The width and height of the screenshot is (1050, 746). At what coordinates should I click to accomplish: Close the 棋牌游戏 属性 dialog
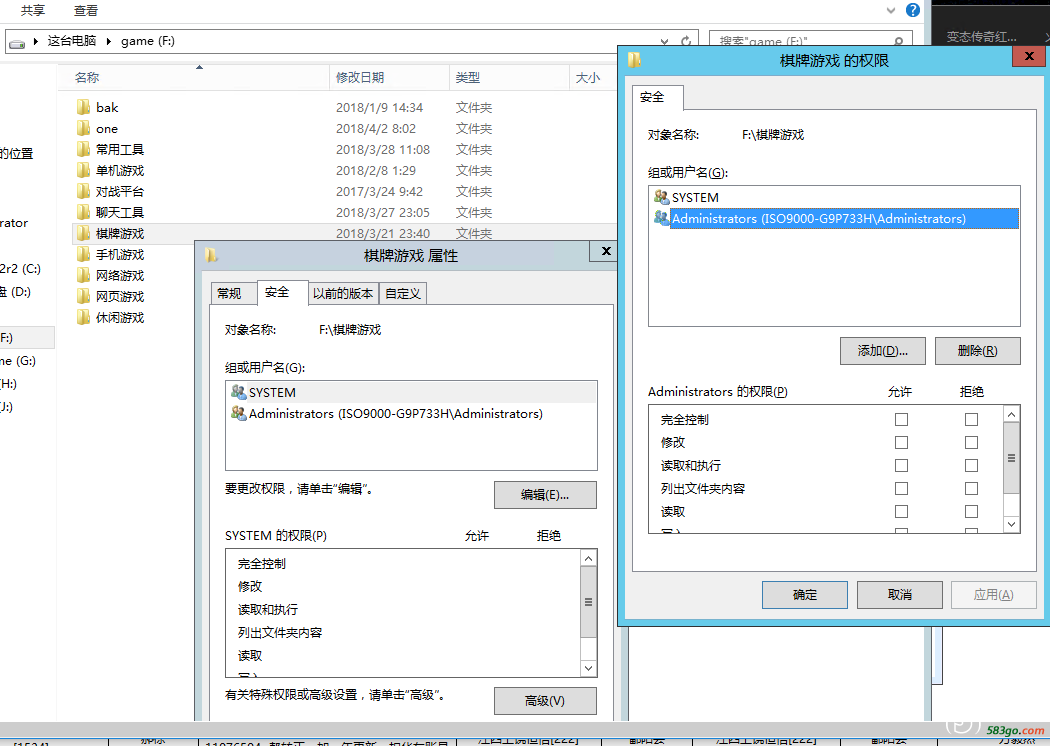click(x=605, y=251)
